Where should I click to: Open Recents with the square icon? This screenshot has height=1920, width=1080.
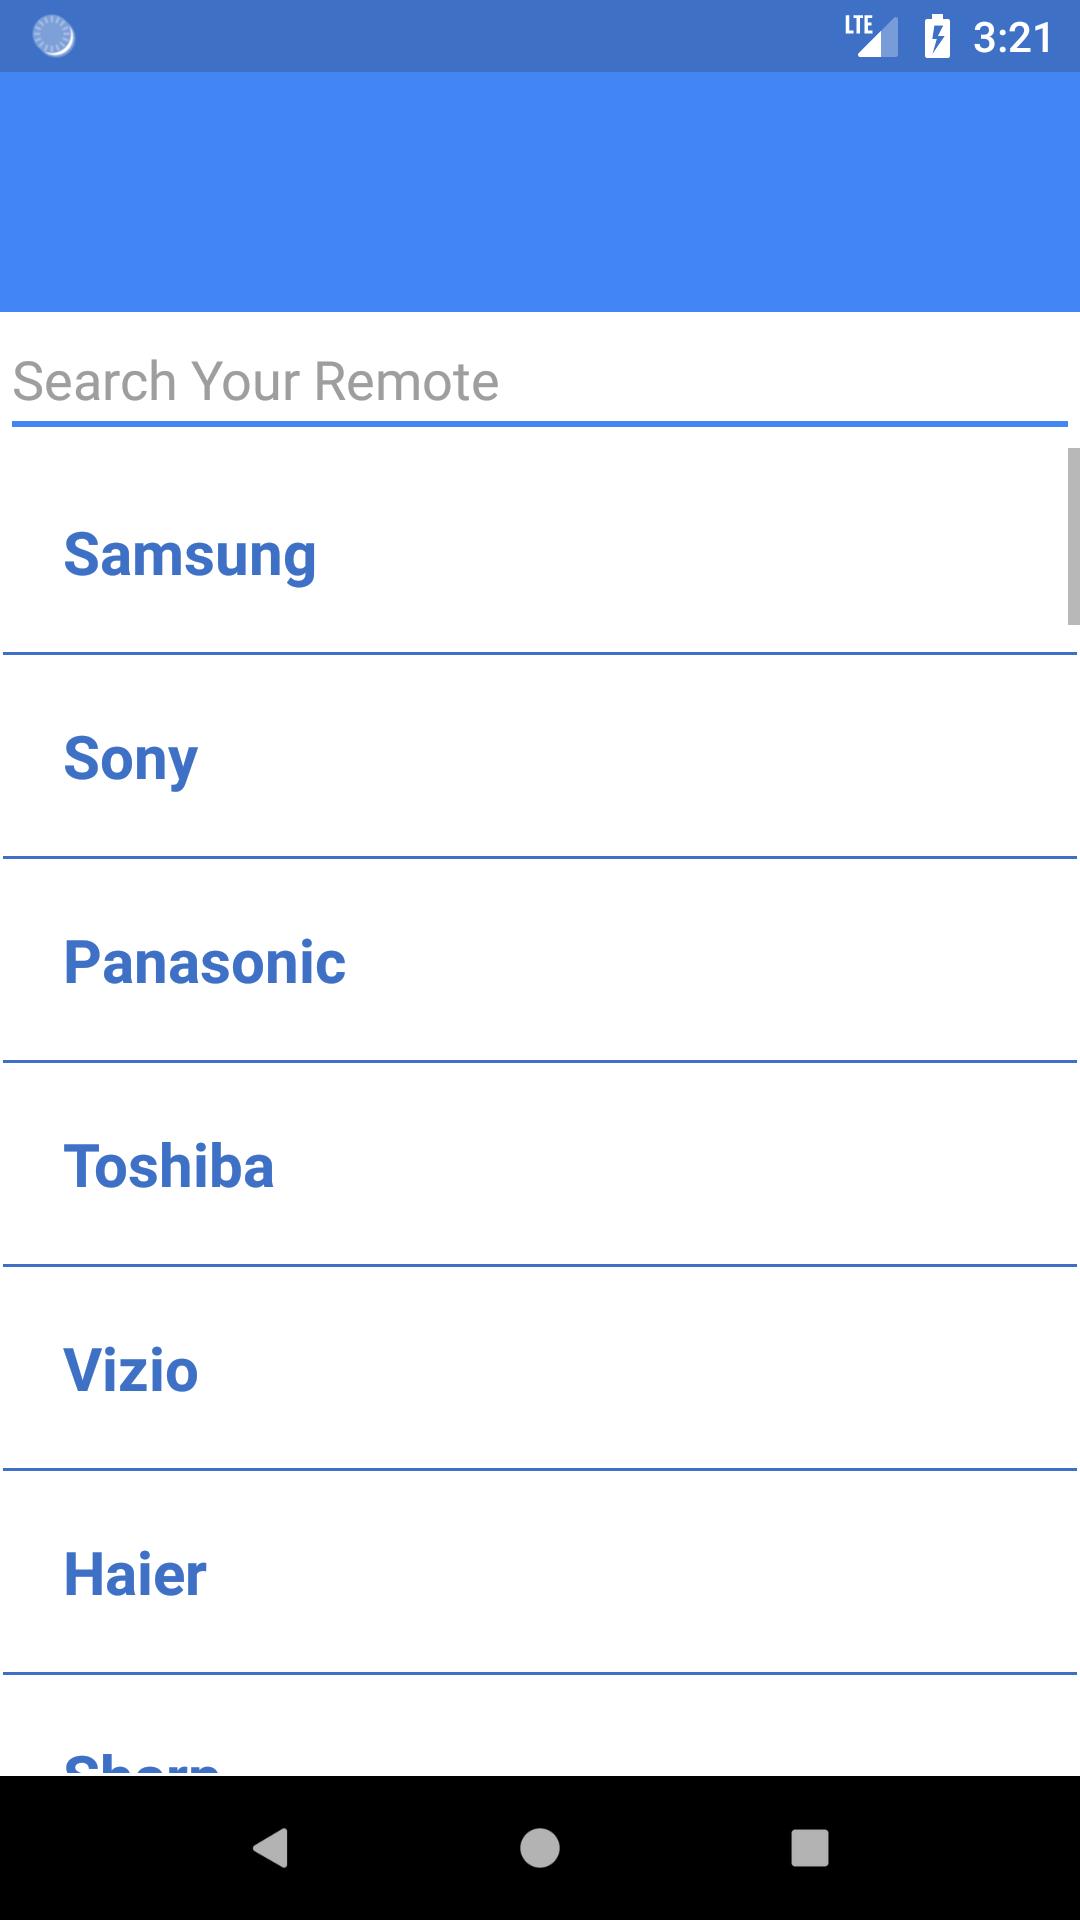[x=809, y=1847]
